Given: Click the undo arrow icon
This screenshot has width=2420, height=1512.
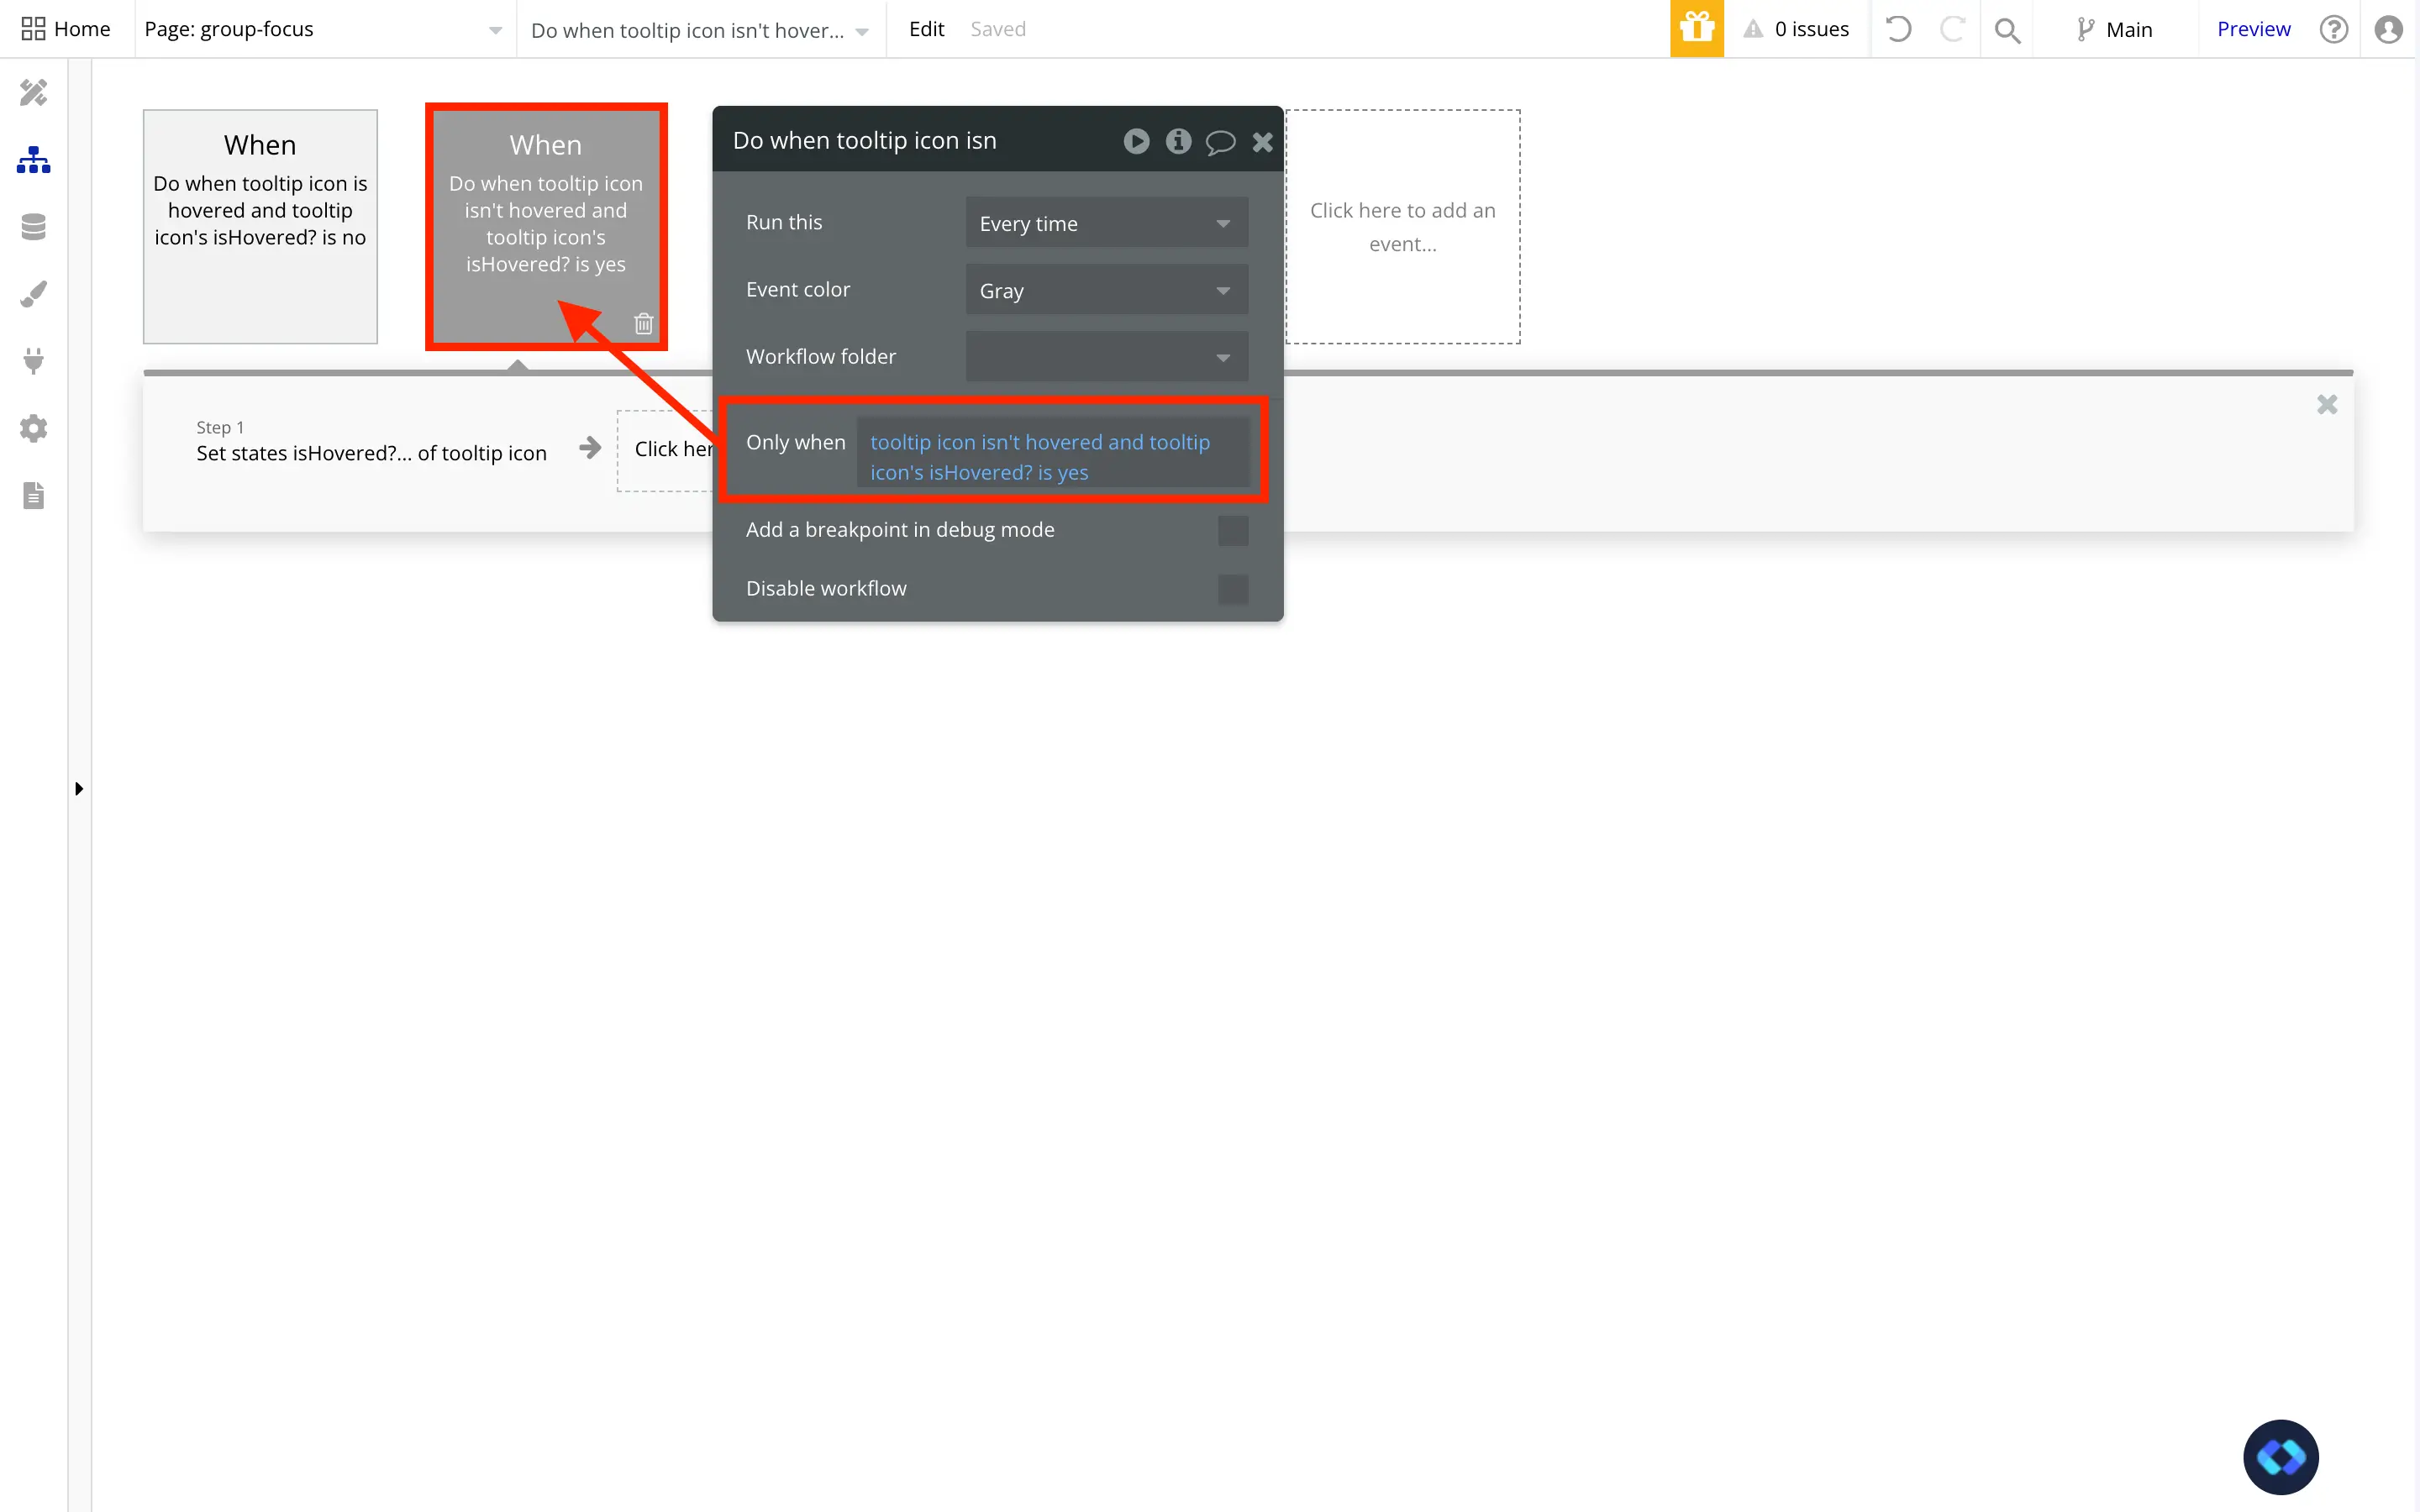Looking at the screenshot, I should [x=1898, y=29].
